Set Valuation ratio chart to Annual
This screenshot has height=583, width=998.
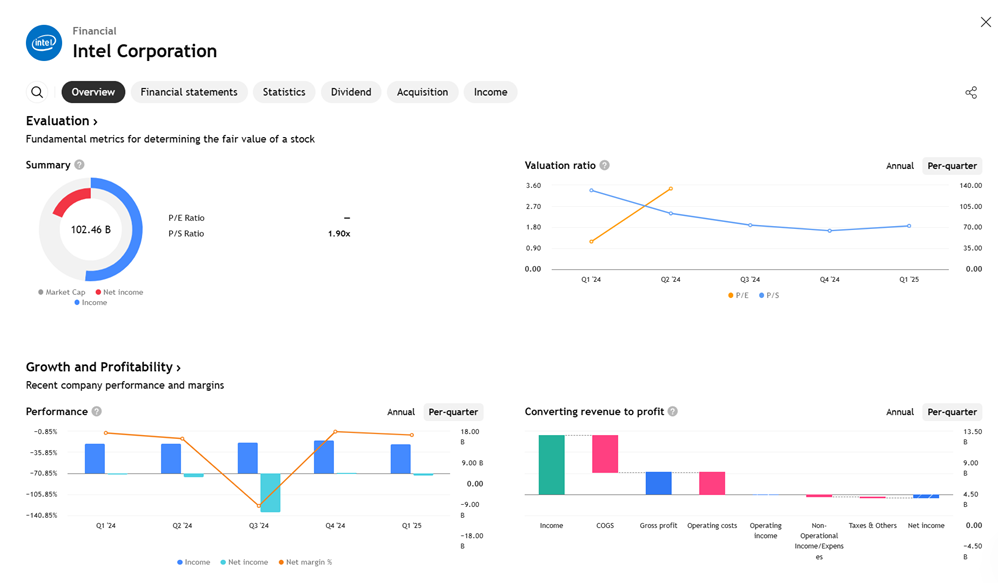click(899, 165)
